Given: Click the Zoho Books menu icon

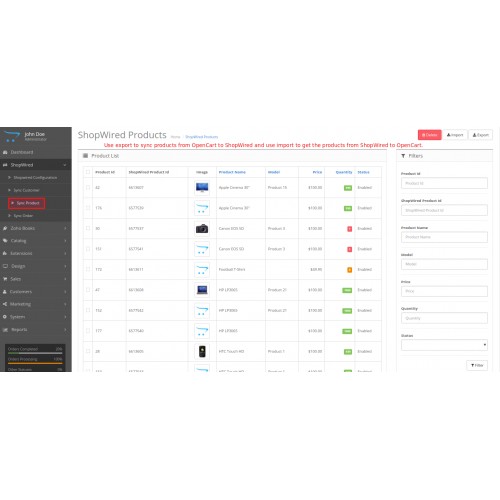Looking at the screenshot, I should [5, 228].
